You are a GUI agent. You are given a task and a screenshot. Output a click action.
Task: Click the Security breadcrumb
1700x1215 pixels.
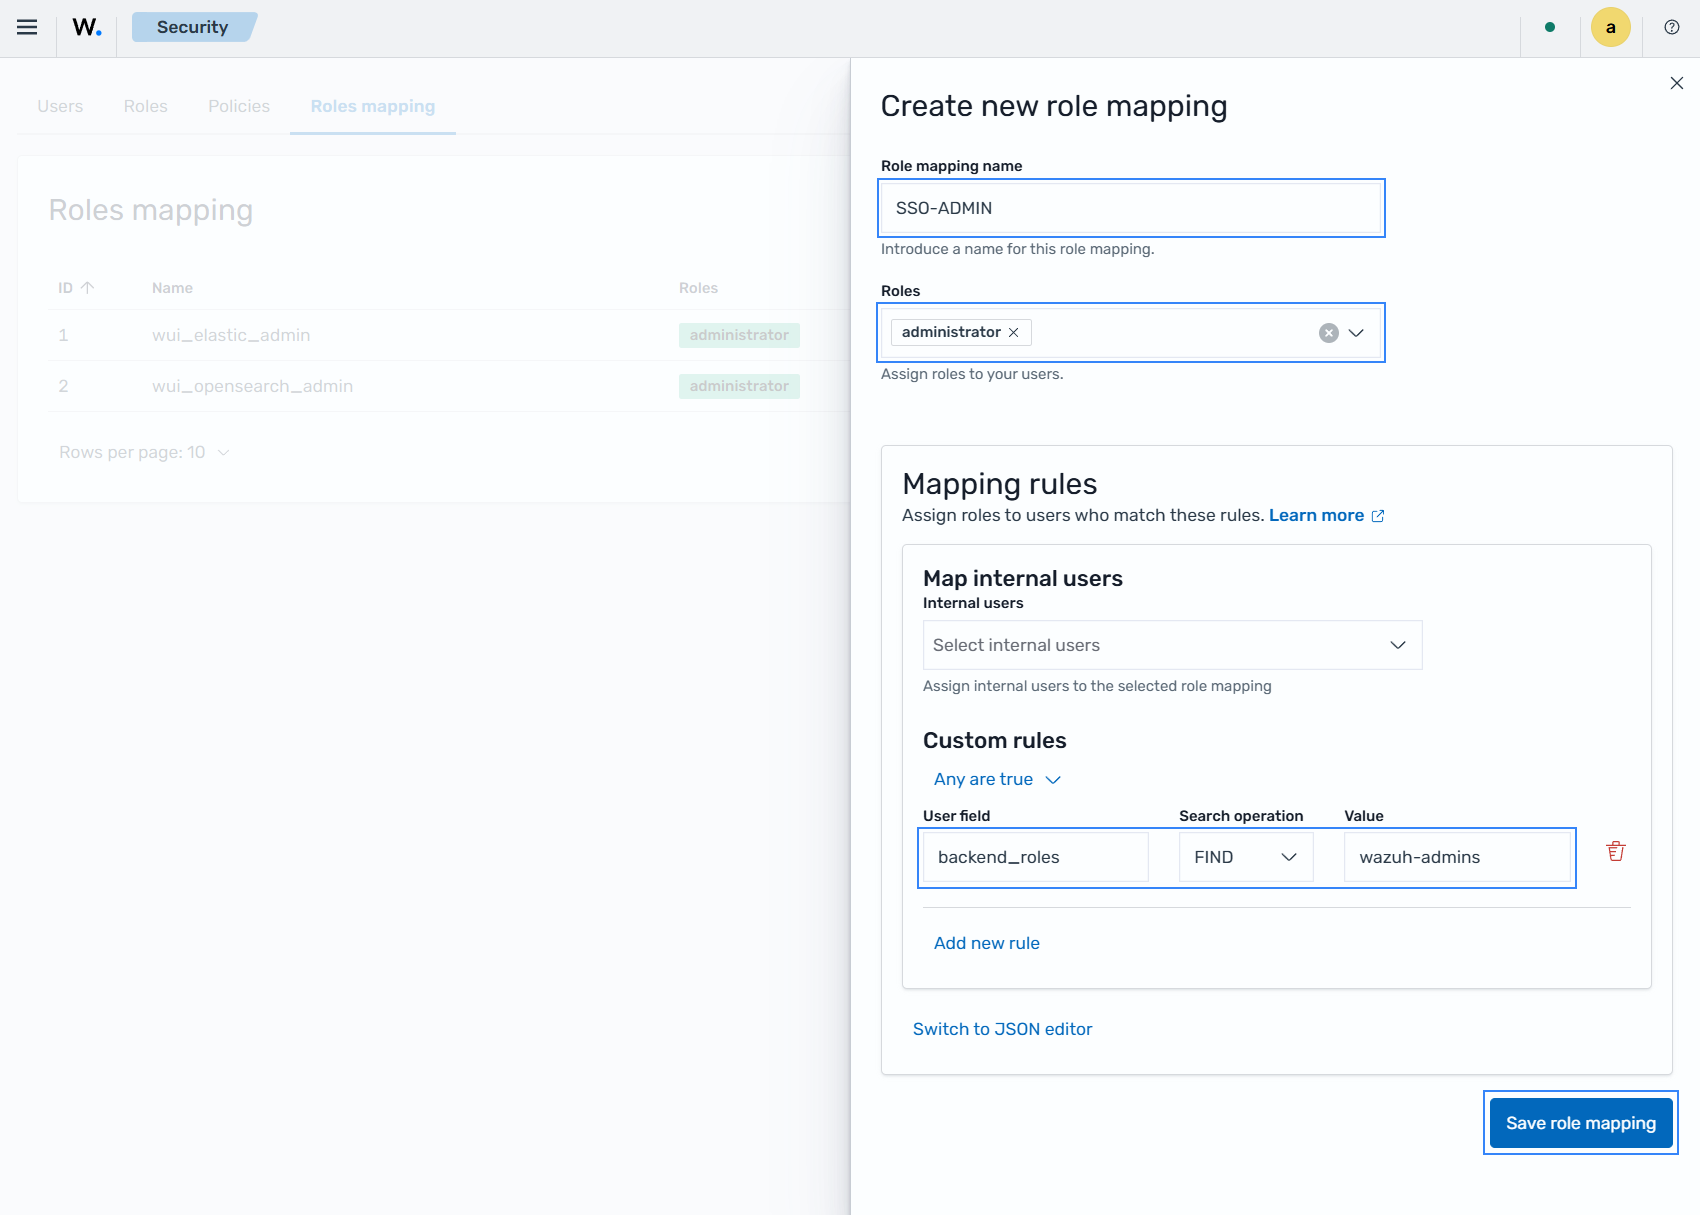(193, 27)
